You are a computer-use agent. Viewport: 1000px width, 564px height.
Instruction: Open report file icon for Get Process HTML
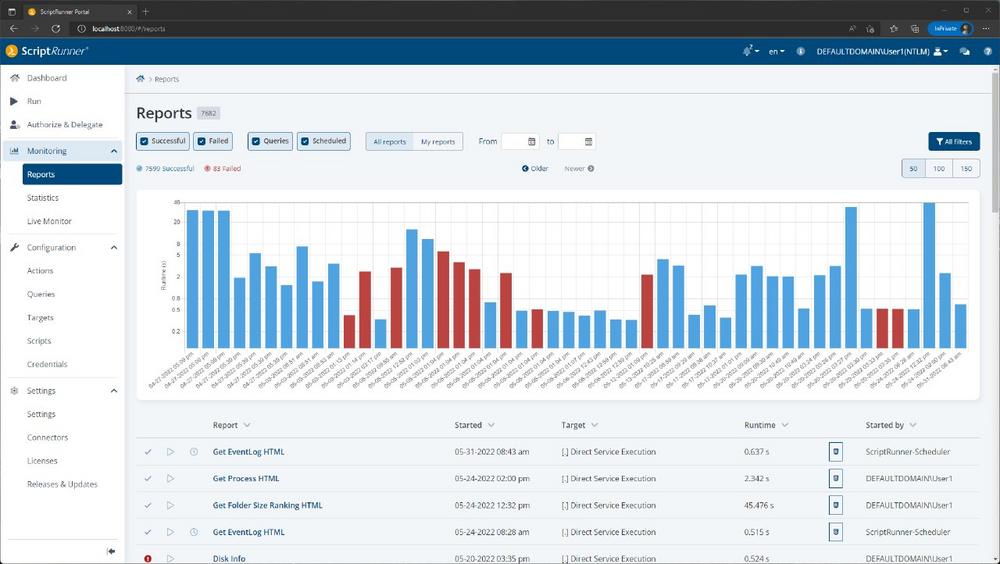(x=836, y=479)
